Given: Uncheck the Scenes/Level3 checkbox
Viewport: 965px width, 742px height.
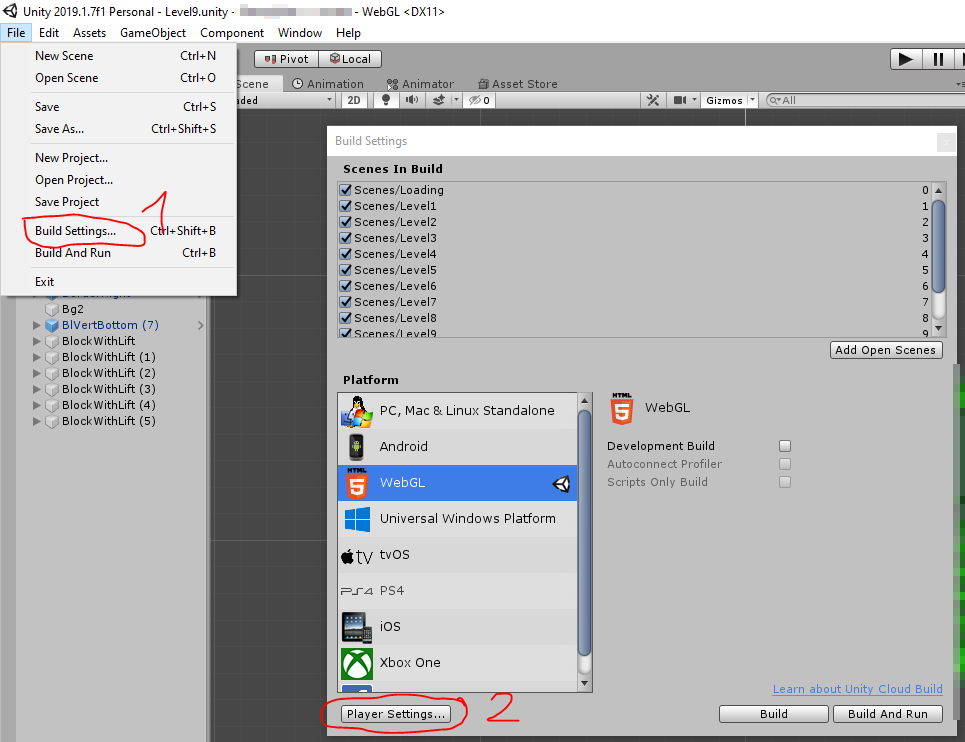Looking at the screenshot, I should (346, 238).
